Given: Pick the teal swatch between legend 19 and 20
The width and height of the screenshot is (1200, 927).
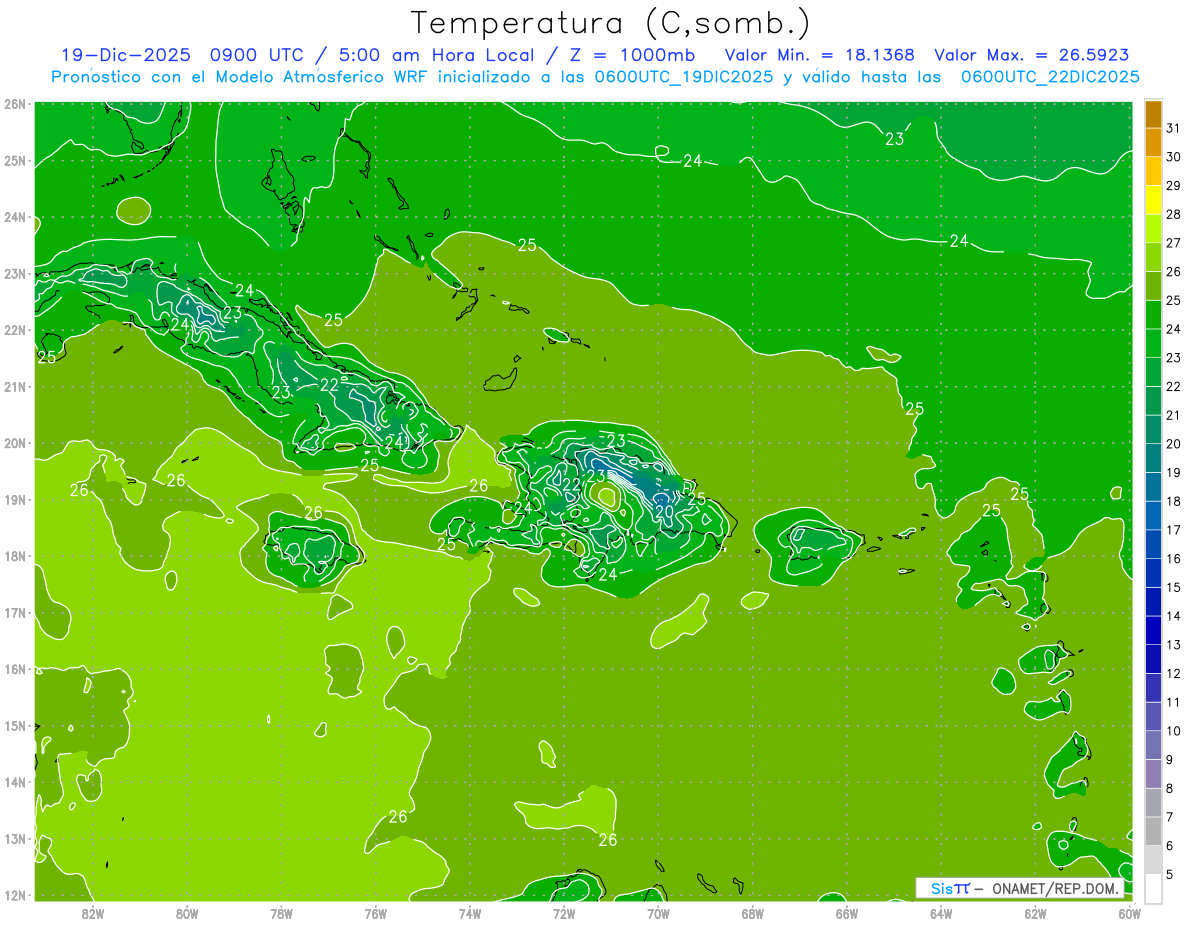Looking at the screenshot, I should [x=1153, y=458].
